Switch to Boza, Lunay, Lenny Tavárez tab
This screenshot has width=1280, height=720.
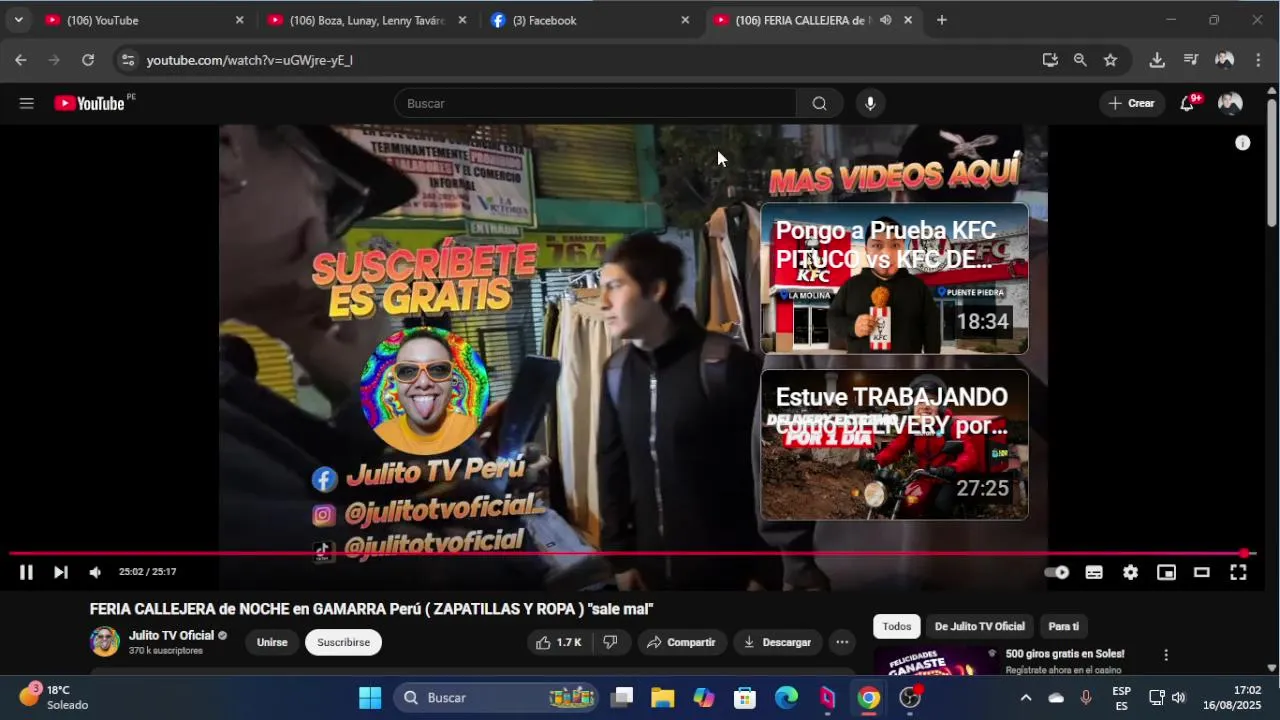pos(366,20)
